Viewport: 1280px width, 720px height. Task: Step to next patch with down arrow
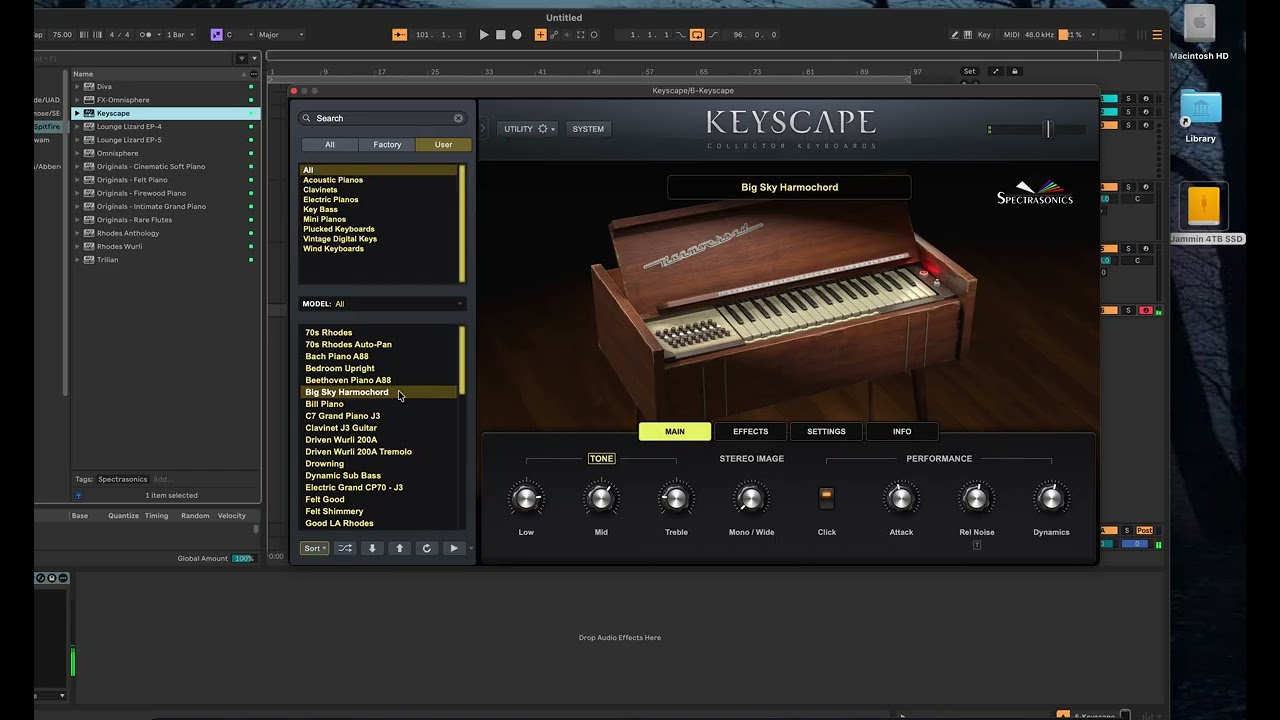tap(372, 548)
